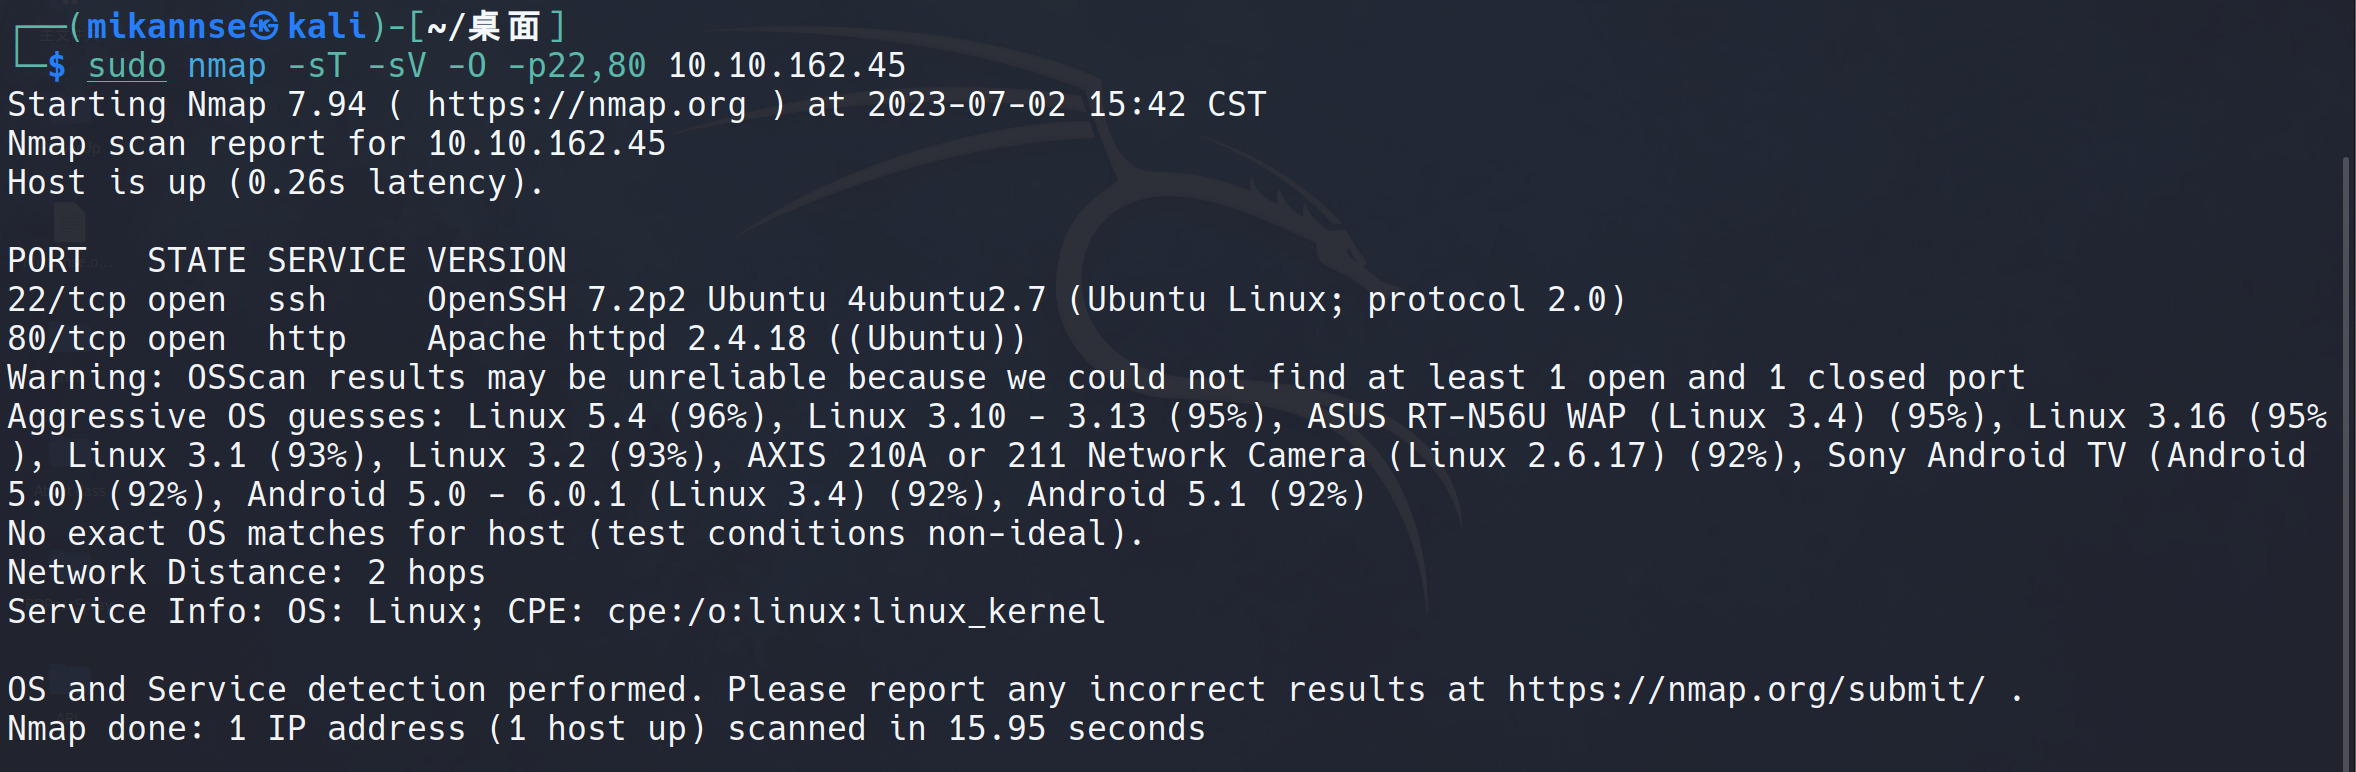The image size is (2356, 772).
Task: Click the Kali skull symbol in the prompt
Action: click(264, 27)
